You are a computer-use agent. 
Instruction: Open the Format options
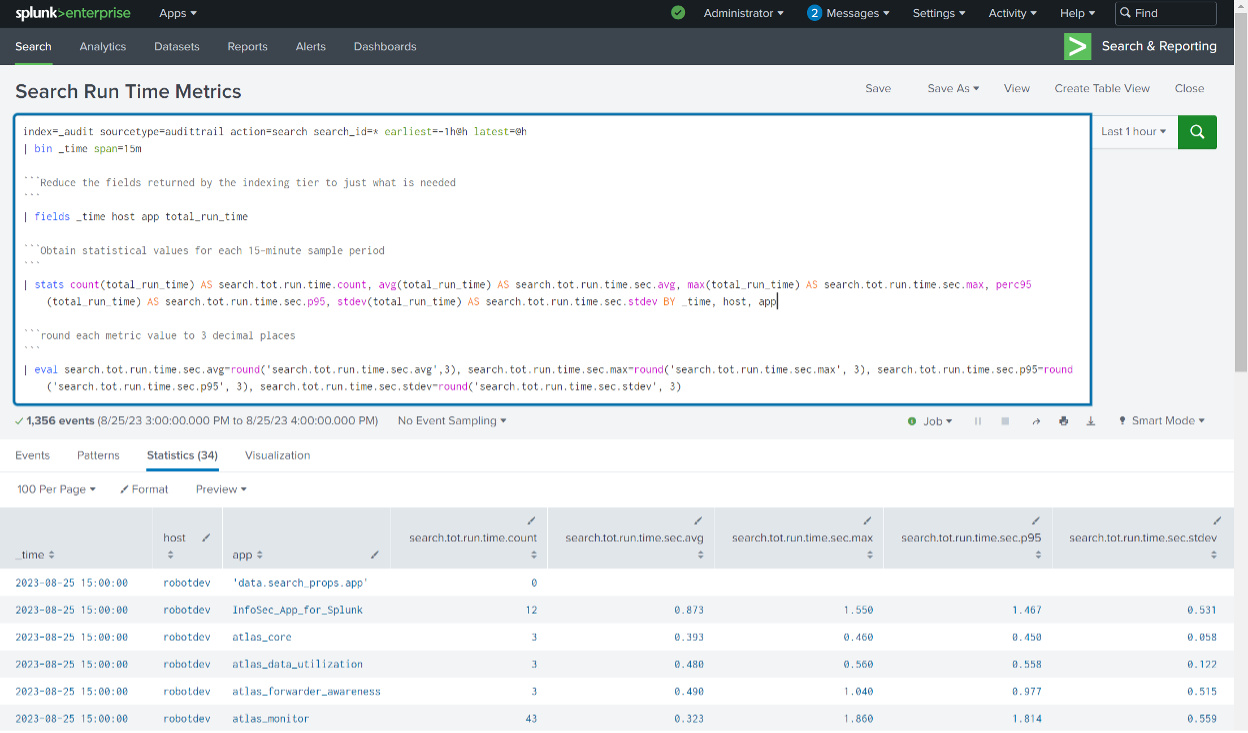(144, 489)
